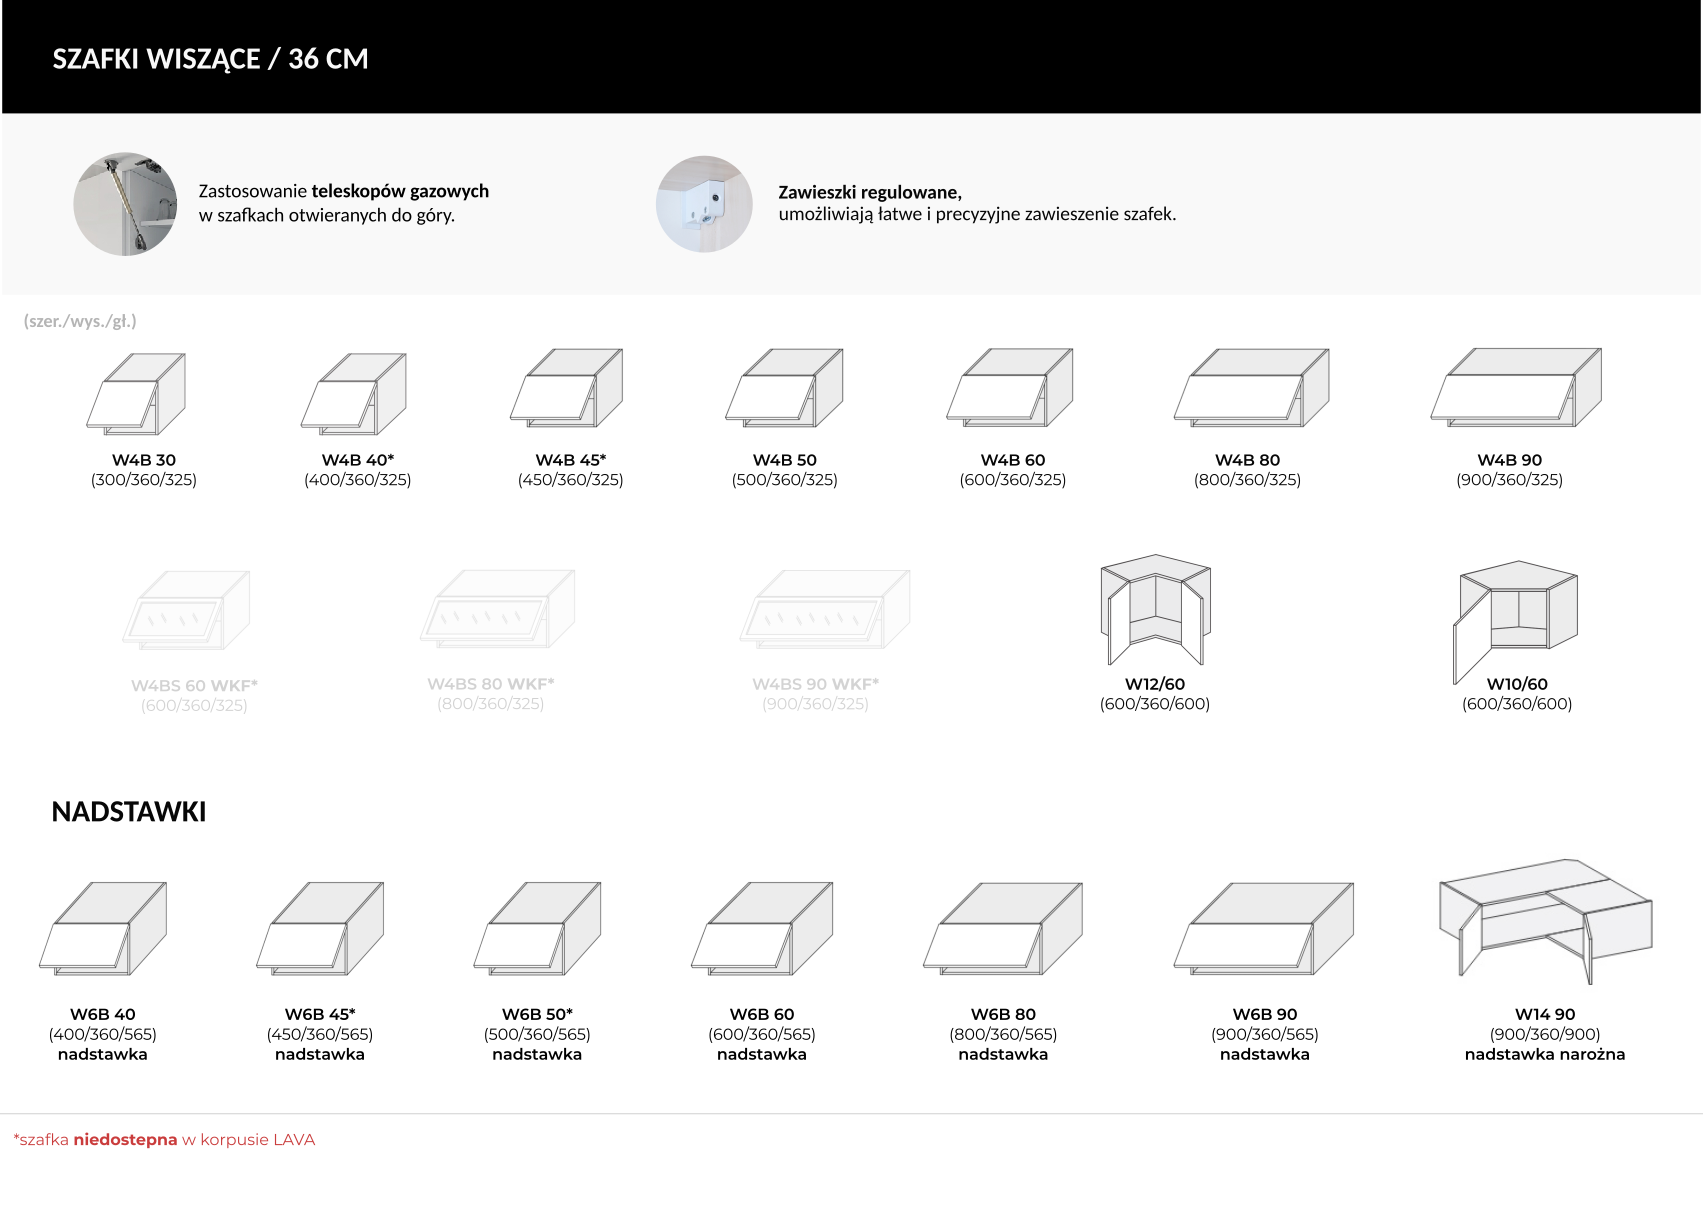
Task: Click the W10/60 corner cabinet illustration
Action: pos(1515,618)
